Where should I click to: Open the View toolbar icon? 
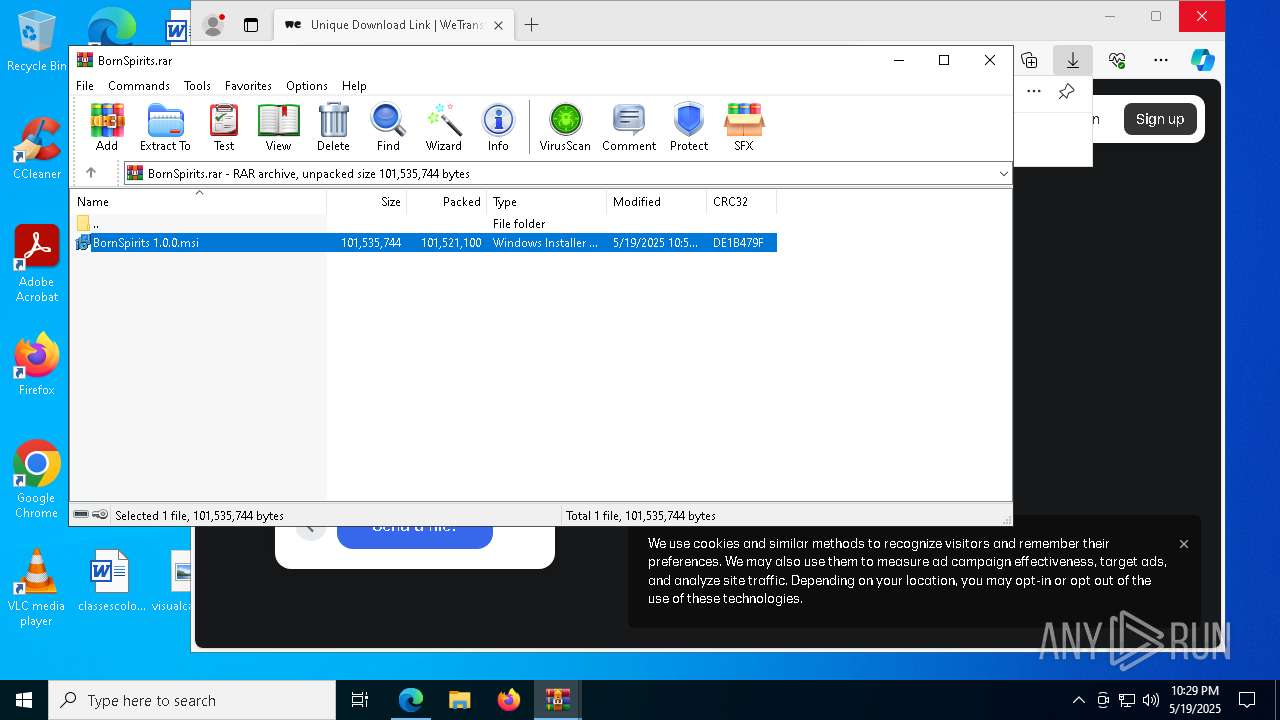[278, 127]
